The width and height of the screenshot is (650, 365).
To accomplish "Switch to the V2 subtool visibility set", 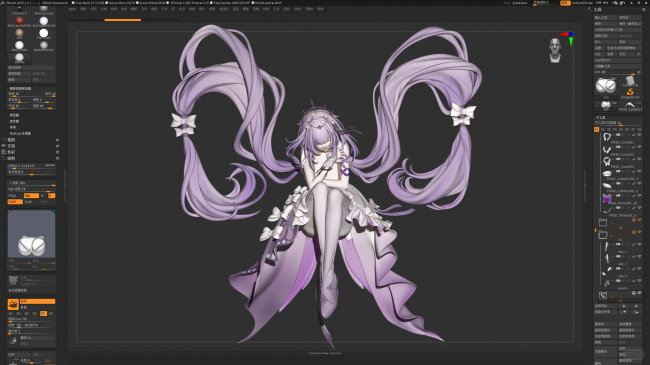I will point(603,129).
